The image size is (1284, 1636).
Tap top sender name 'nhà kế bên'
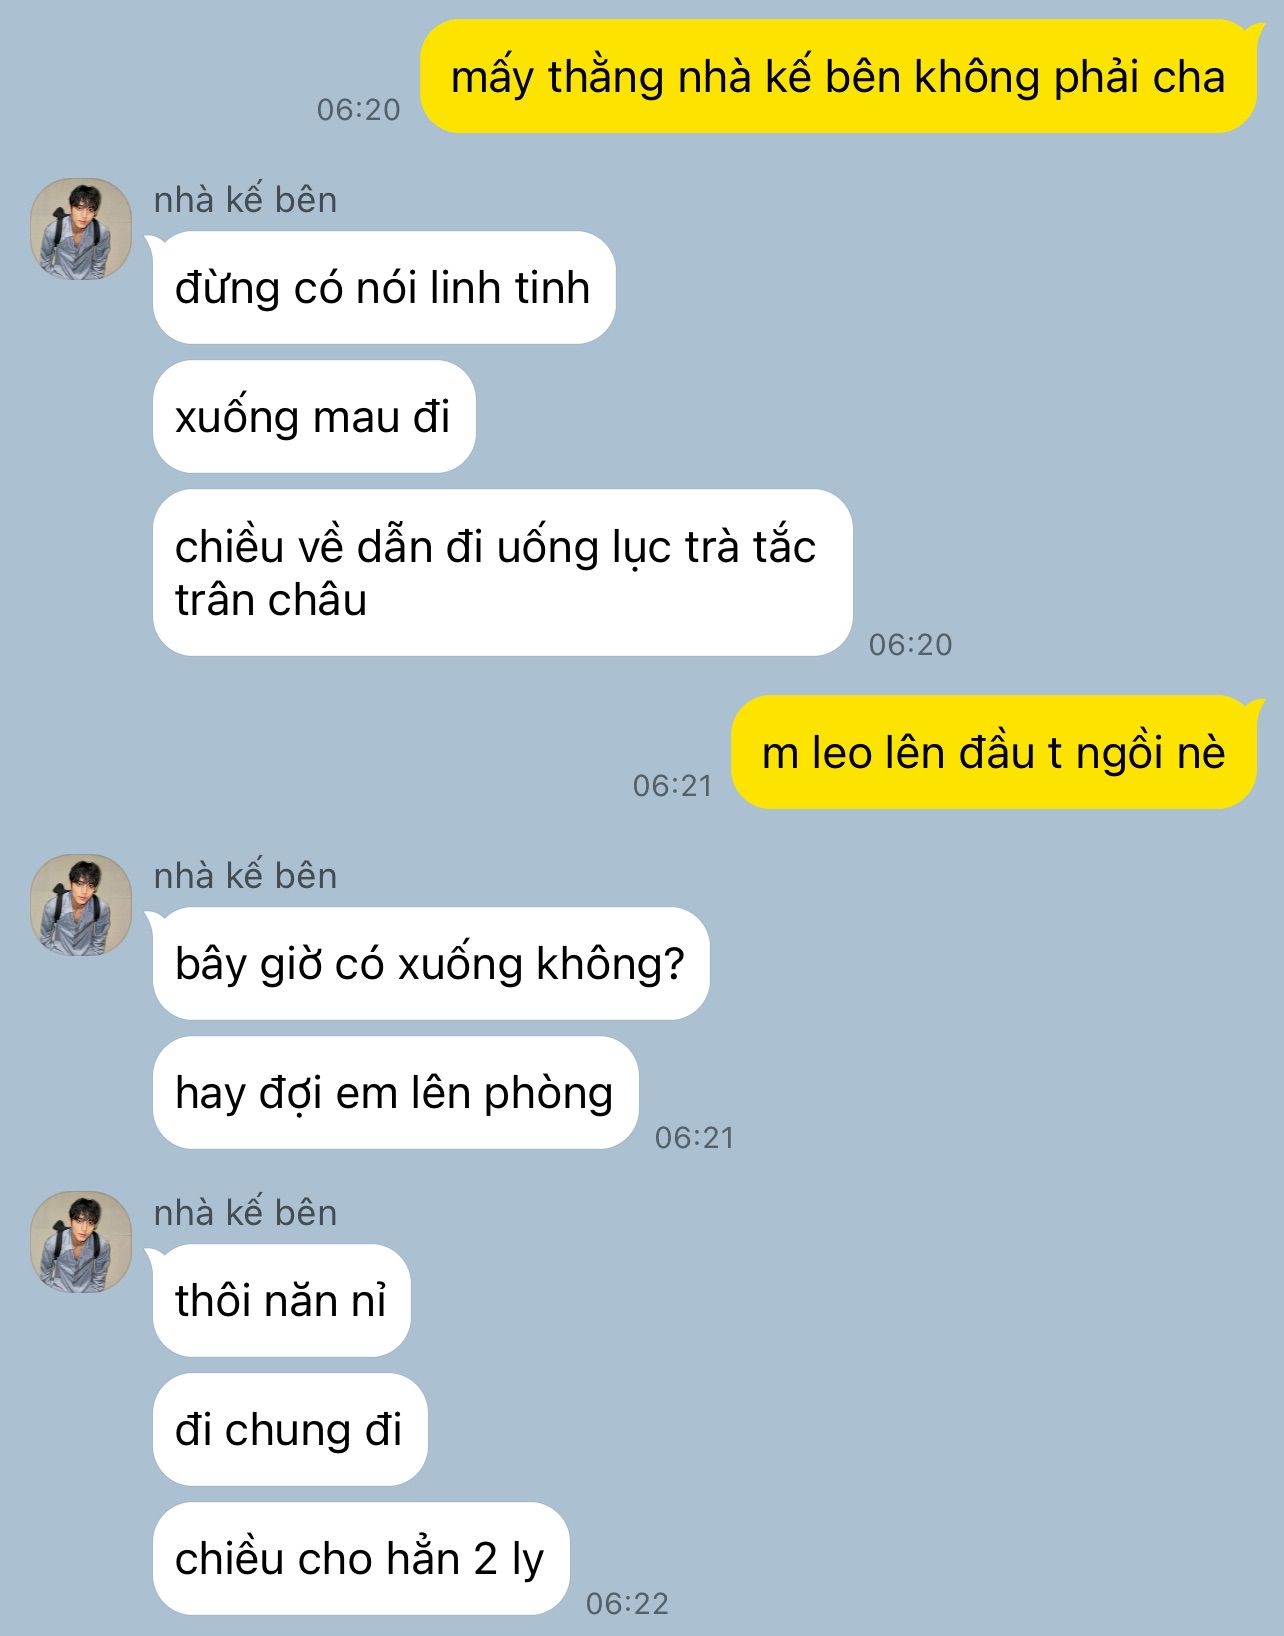(x=245, y=200)
